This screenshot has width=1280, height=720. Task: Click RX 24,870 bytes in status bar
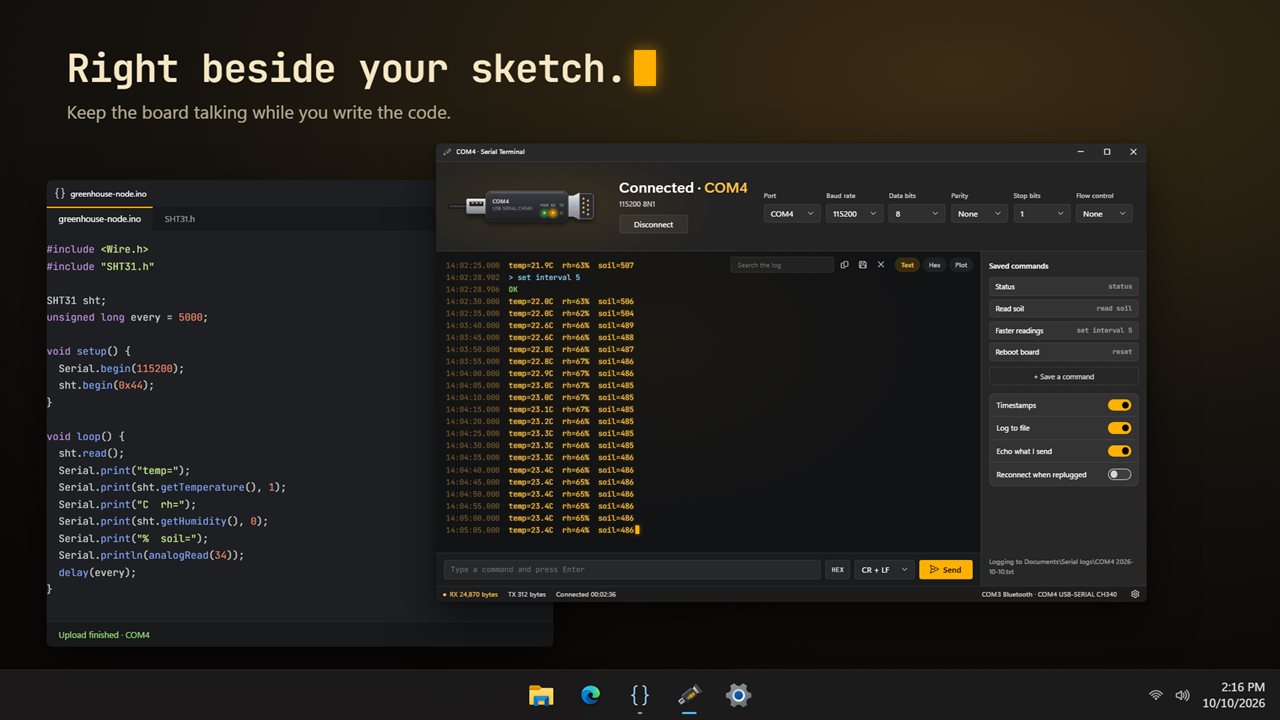coord(473,594)
